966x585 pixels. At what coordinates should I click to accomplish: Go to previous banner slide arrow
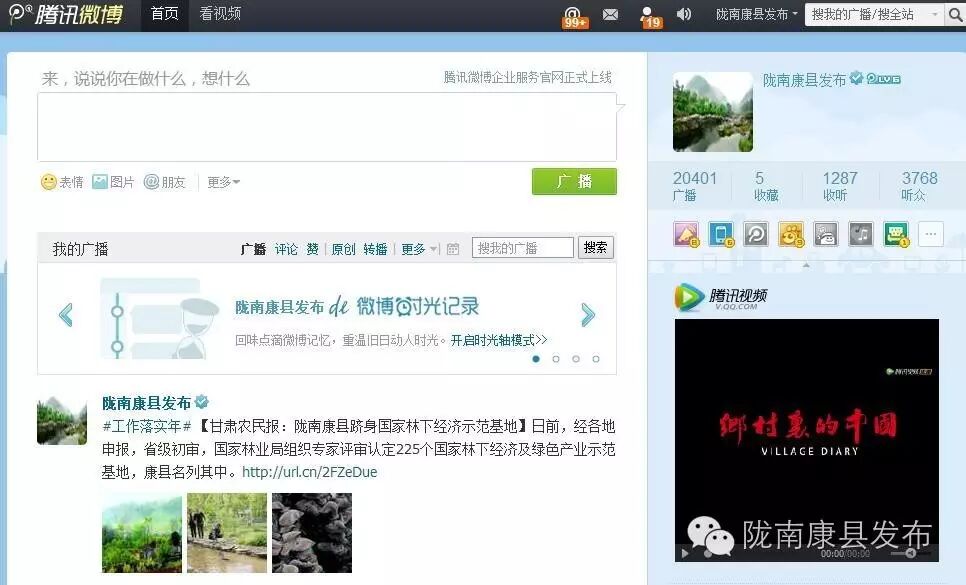tap(65, 315)
